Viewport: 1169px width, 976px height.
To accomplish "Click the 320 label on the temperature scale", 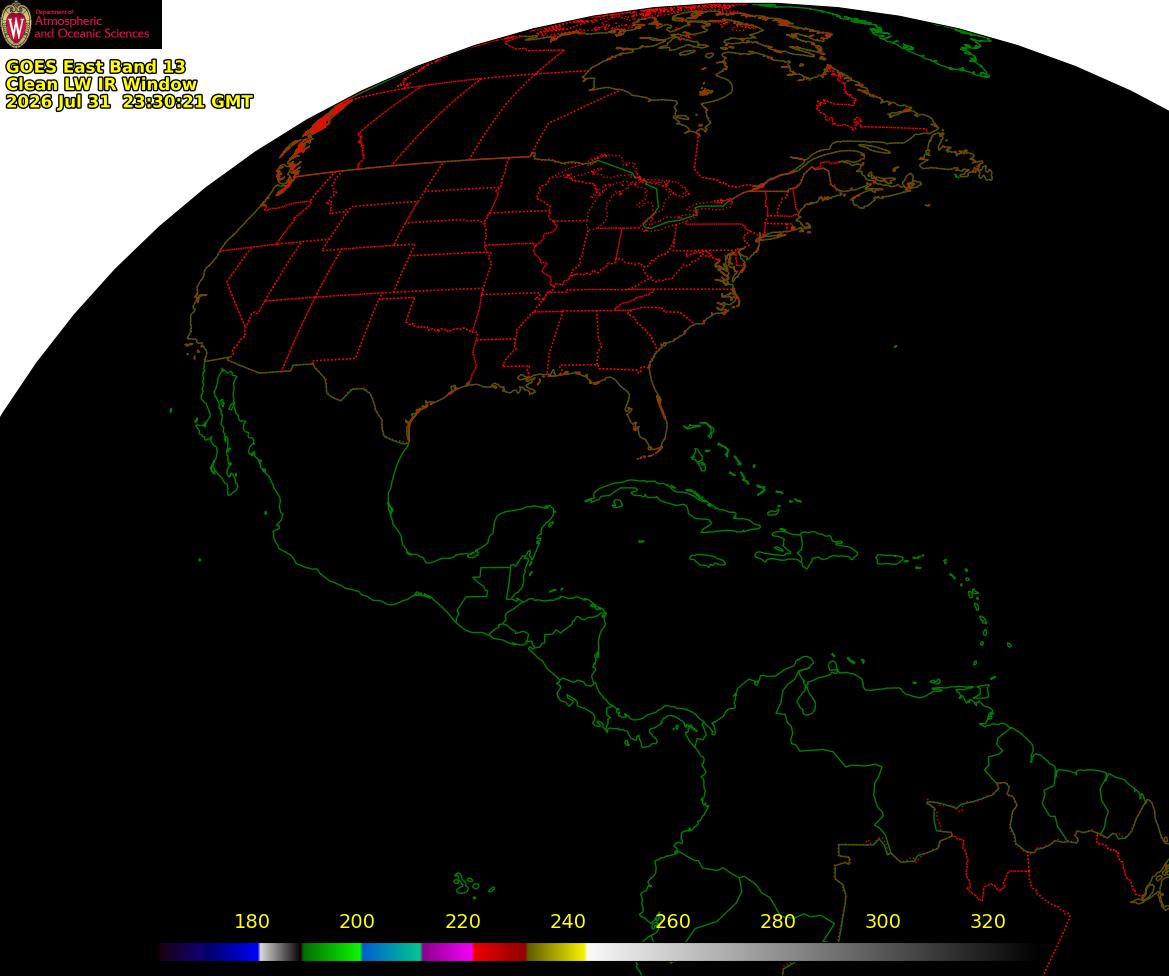I will click(x=988, y=922).
